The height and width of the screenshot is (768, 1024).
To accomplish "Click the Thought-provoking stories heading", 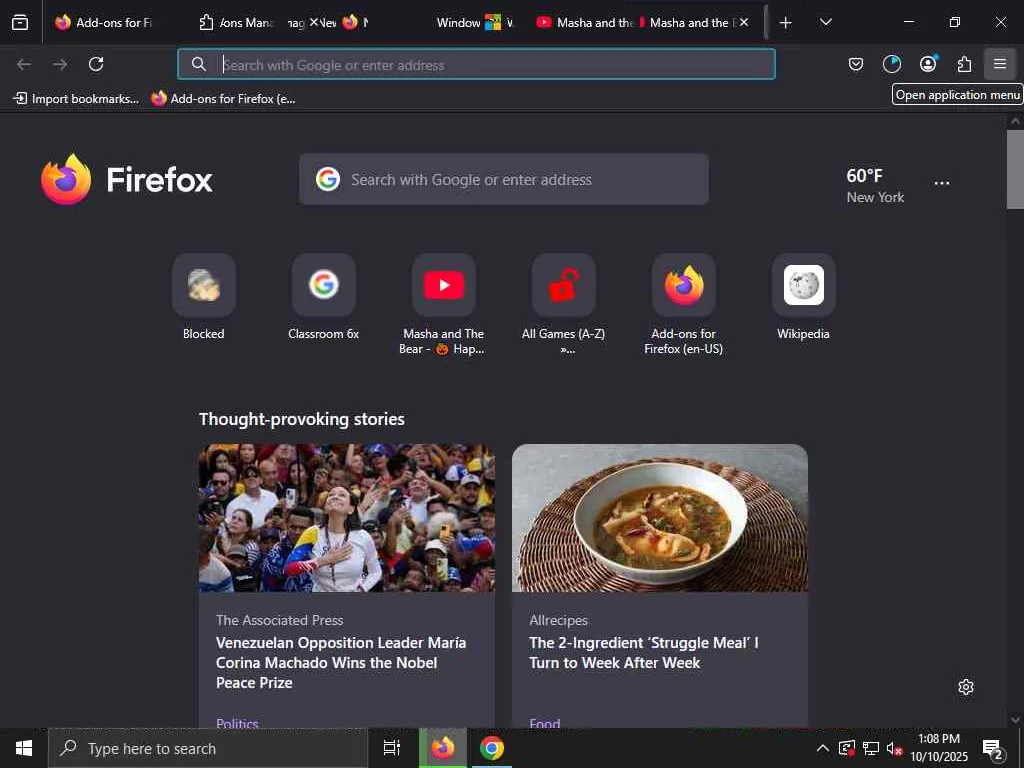I will click(302, 419).
